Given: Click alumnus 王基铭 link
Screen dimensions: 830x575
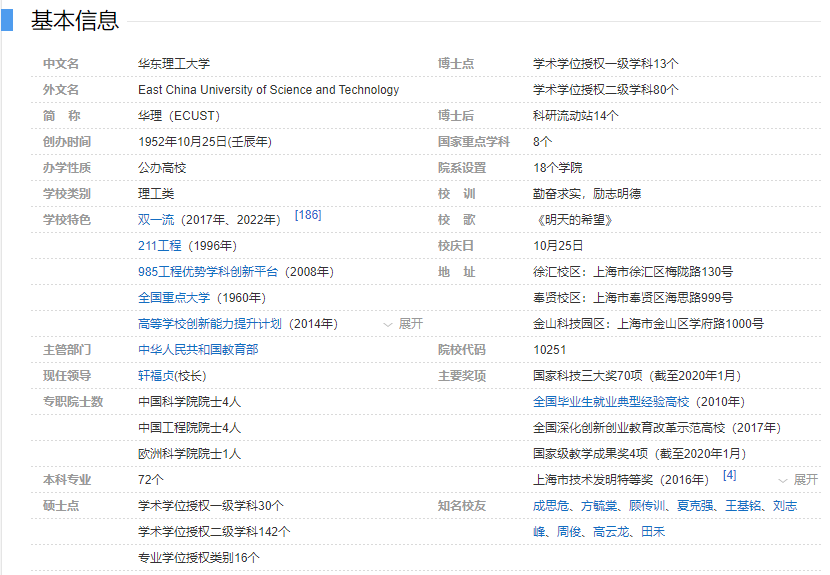Looking at the screenshot, I should coord(743,506).
